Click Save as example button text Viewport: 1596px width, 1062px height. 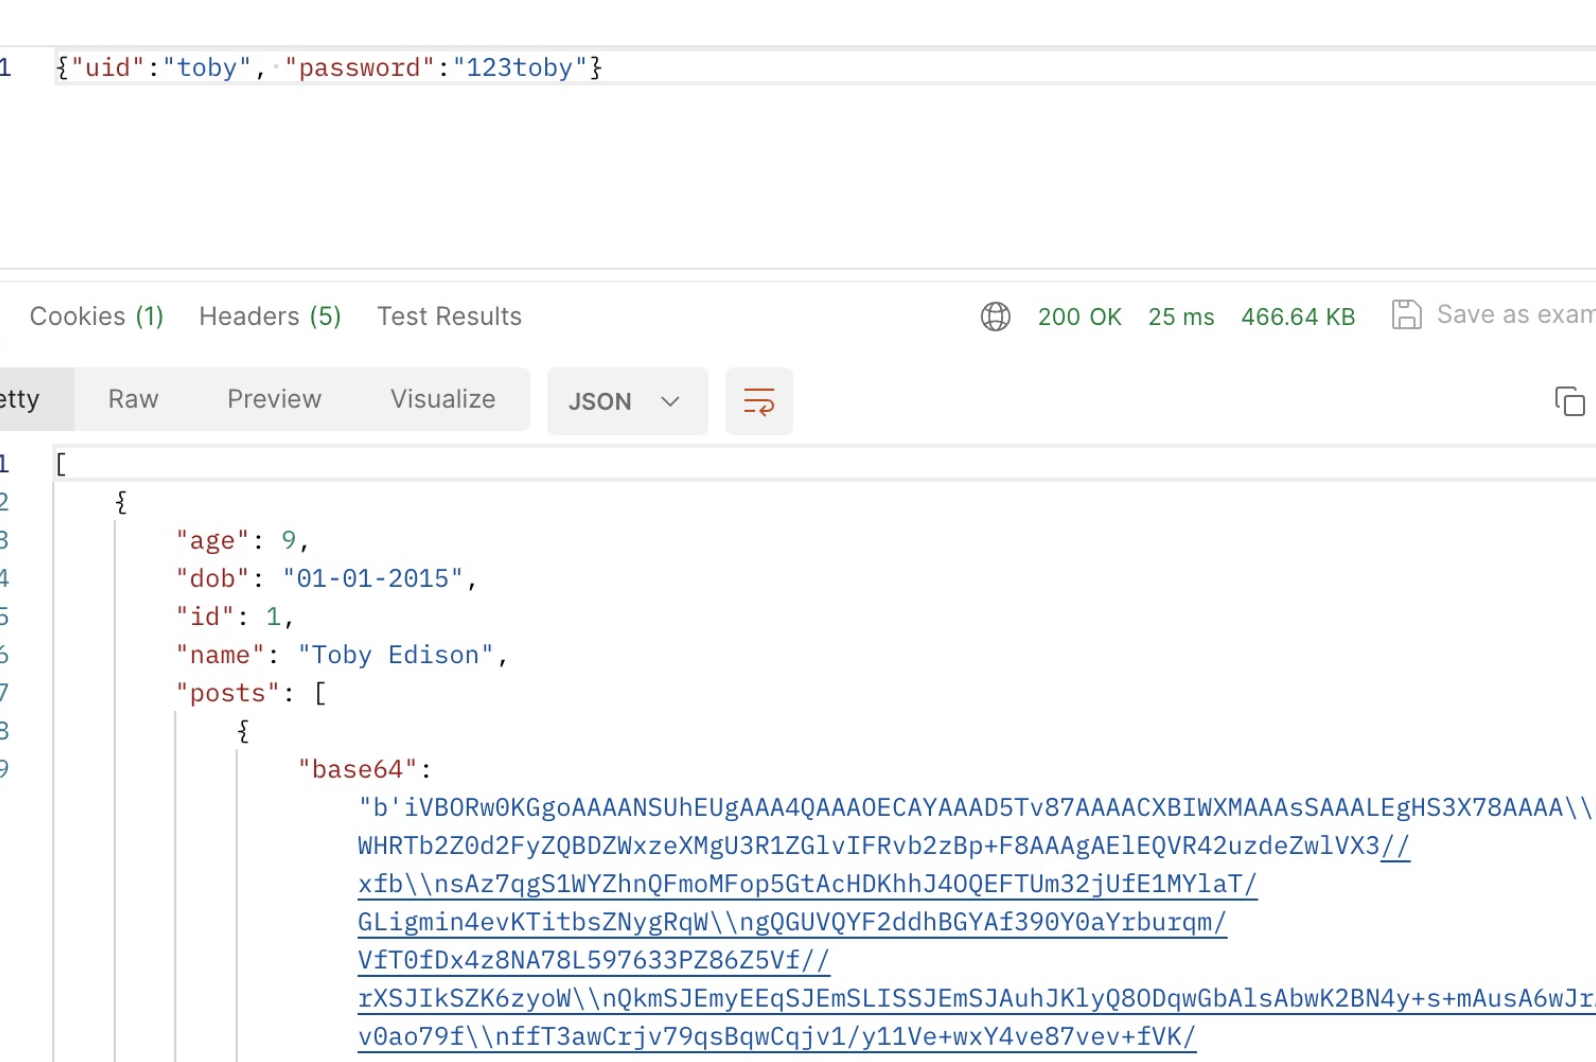click(1516, 315)
